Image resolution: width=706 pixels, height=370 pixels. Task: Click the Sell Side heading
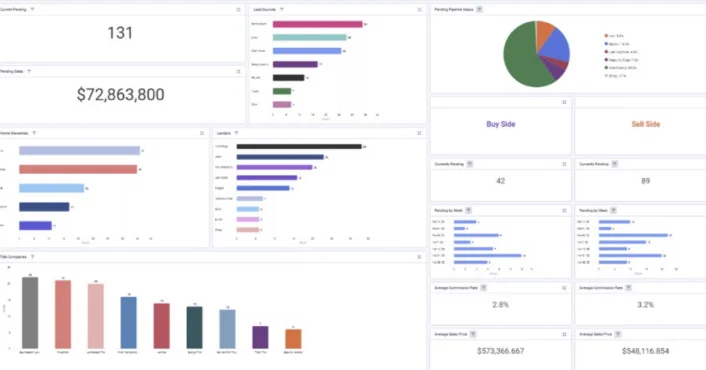coord(646,124)
